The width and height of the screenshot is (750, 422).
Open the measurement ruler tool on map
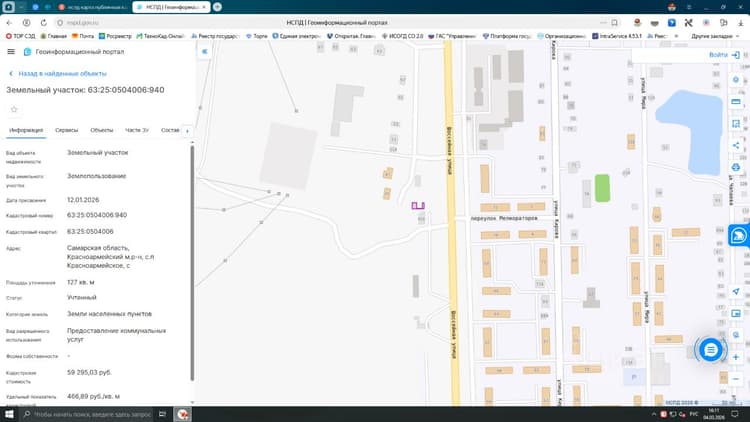point(736,102)
